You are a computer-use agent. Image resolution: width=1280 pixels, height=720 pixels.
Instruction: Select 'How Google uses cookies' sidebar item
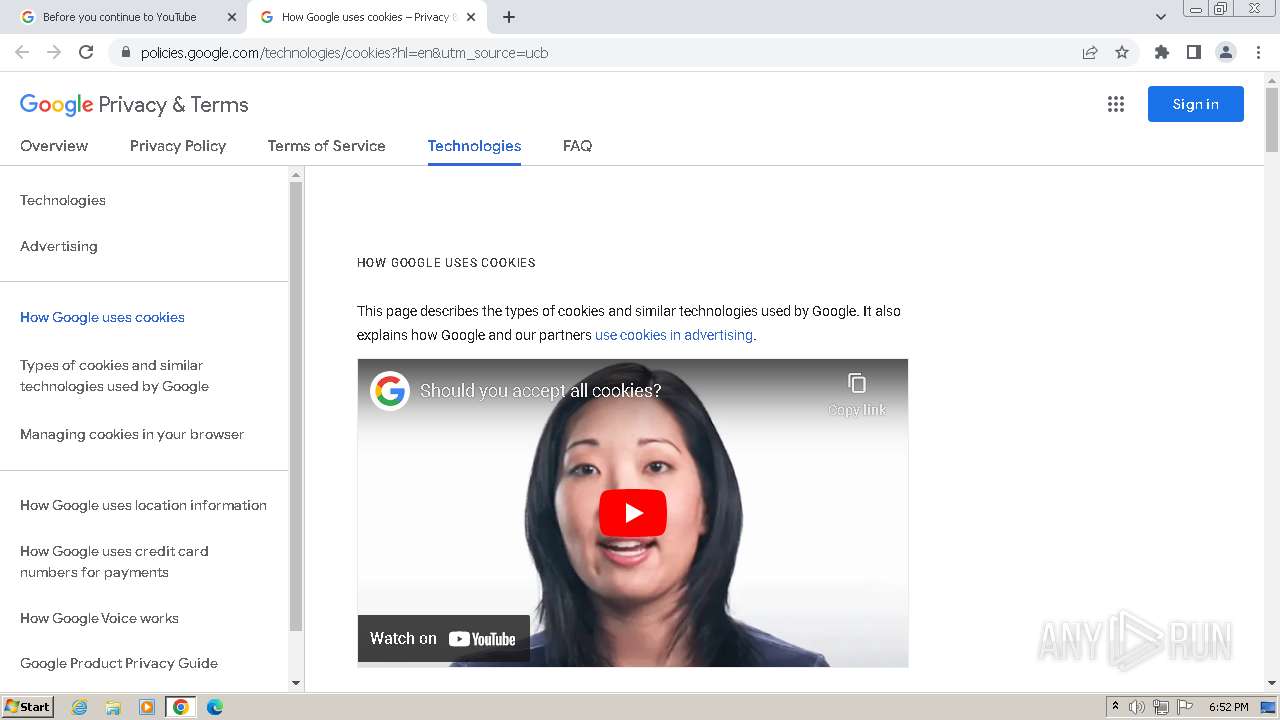[x=102, y=317]
